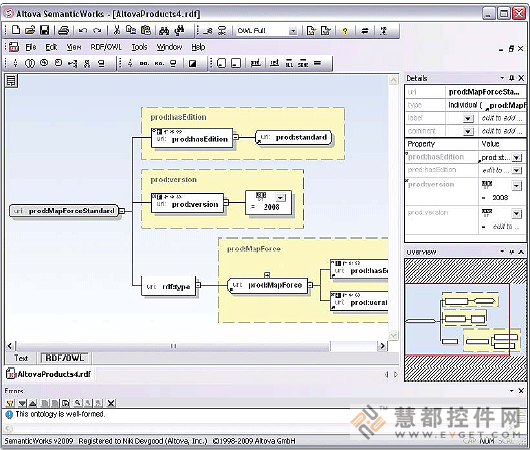Click the diagram's vertical scroll up arrow
This screenshot has width=530, height=450.
pyautogui.click(x=393, y=80)
